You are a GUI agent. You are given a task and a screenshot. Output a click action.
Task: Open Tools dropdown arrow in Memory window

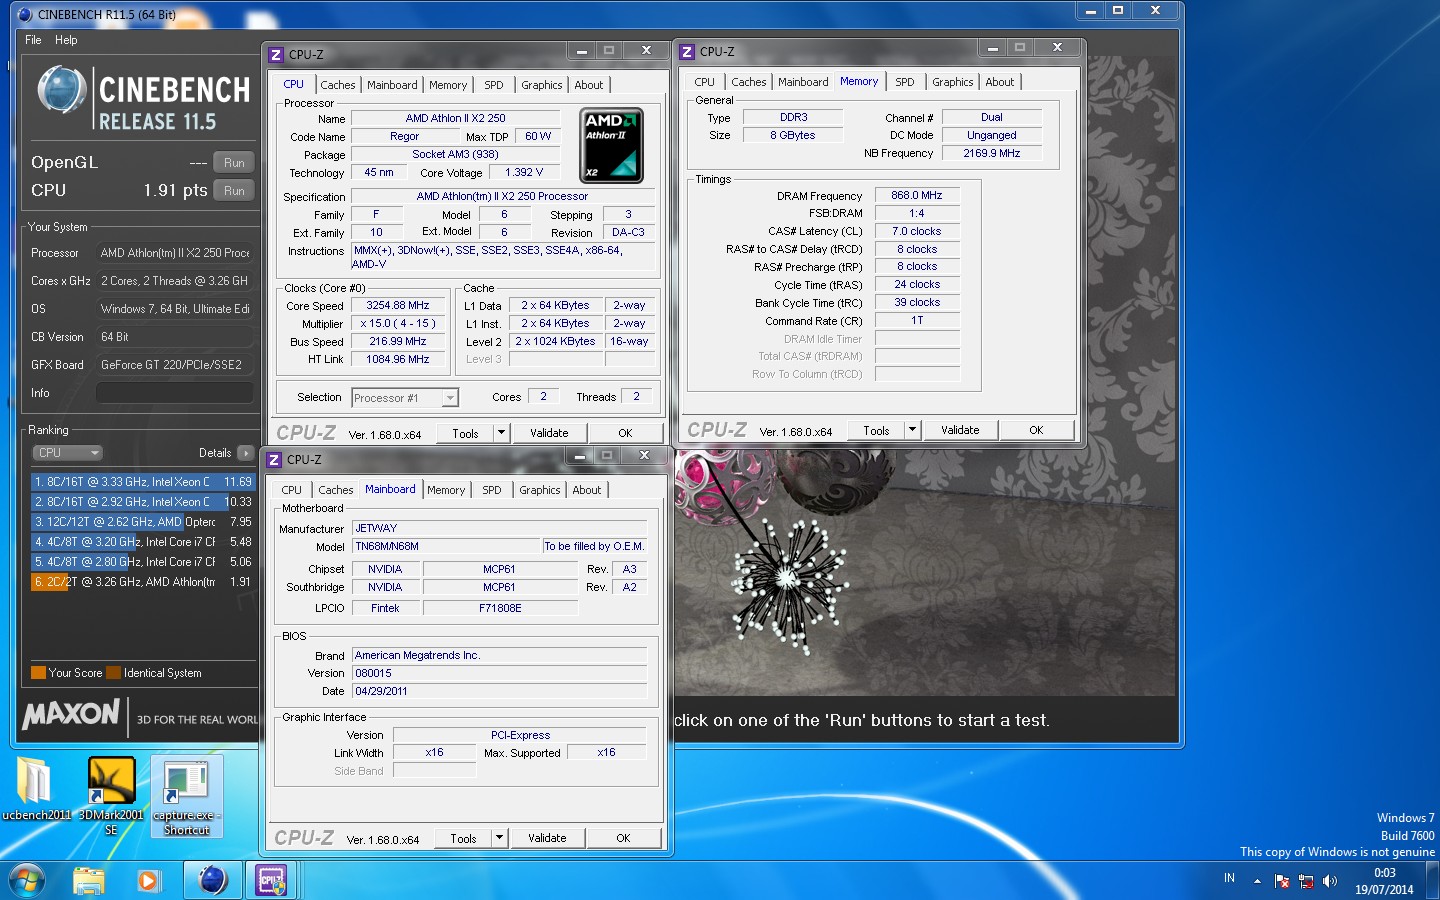(x=912, y=430)
